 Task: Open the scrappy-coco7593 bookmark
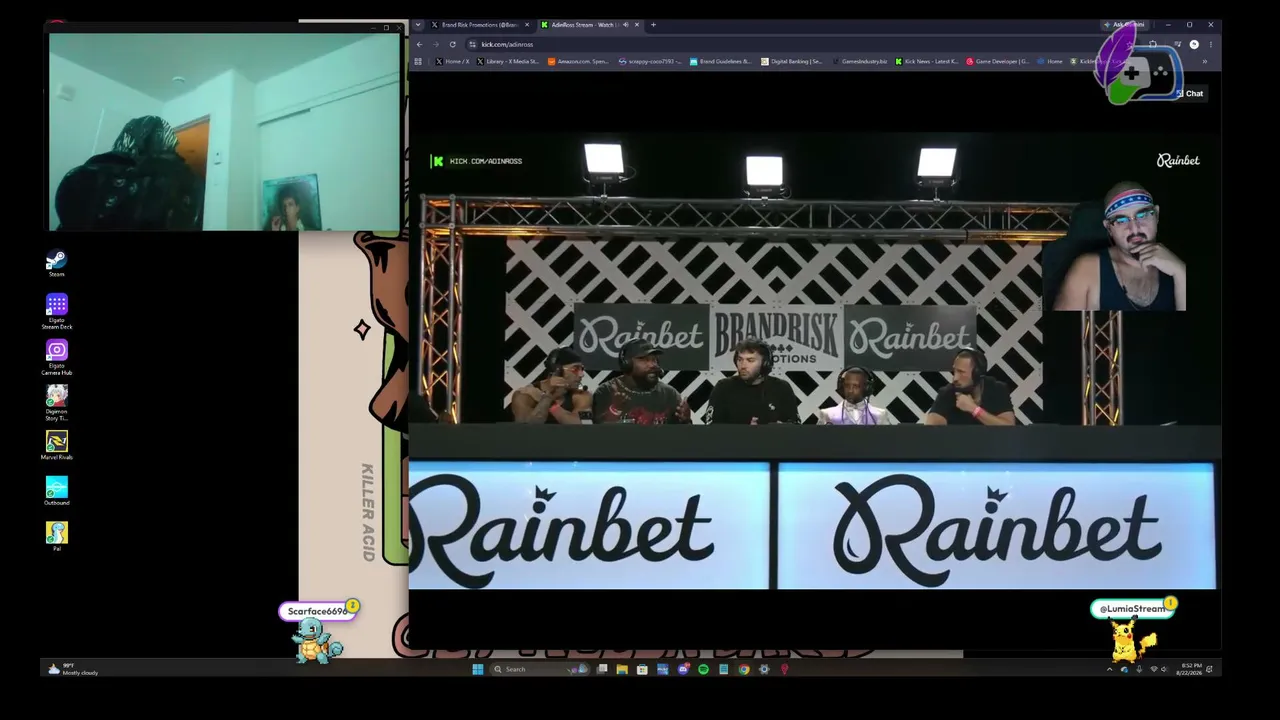pos(649,62)
